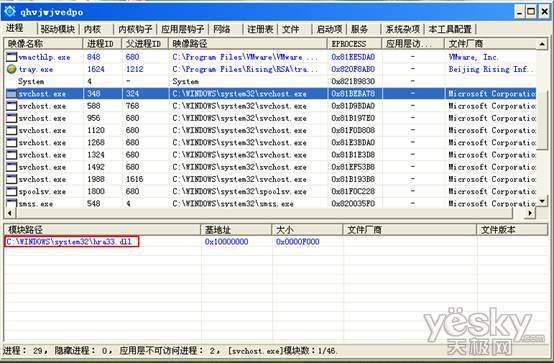Click the smss.exe process icon
Image resolution: width=554 pixels, height=363 pixels.
(11, 203)
